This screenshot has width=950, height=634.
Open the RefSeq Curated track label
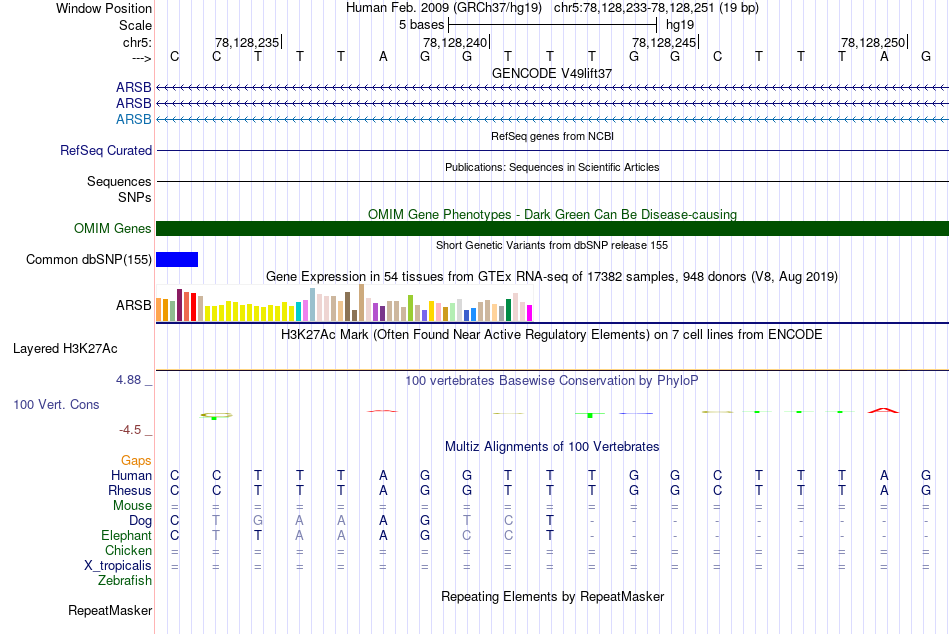(106, 150)
